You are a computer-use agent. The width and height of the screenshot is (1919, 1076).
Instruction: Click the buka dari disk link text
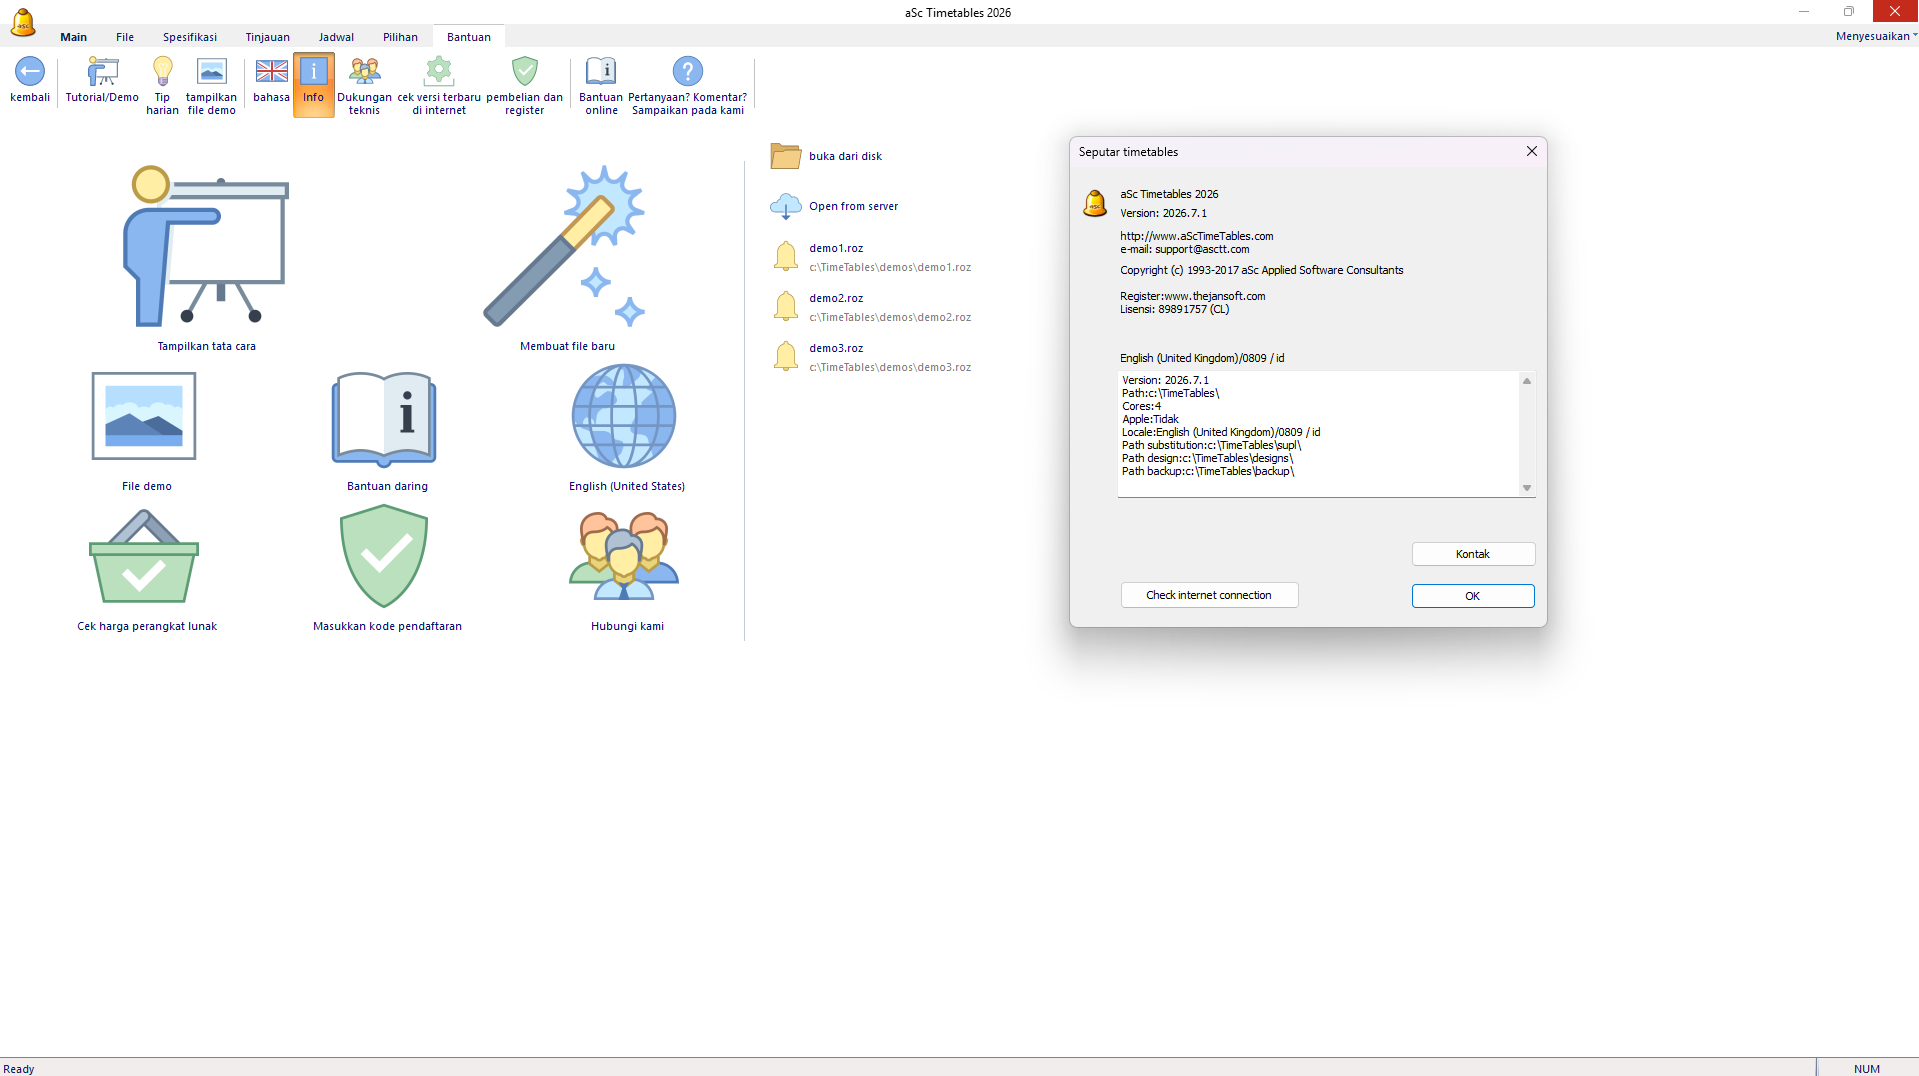(845, 156)
